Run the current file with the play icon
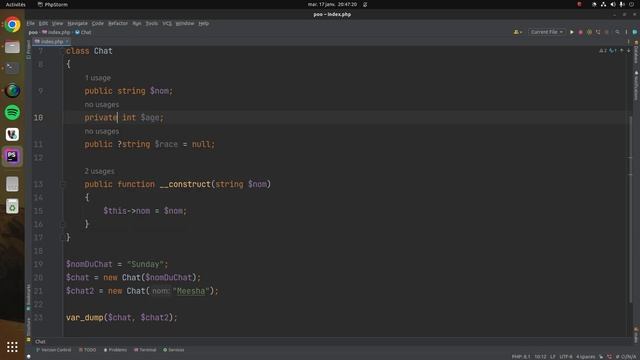 (571, 32)
